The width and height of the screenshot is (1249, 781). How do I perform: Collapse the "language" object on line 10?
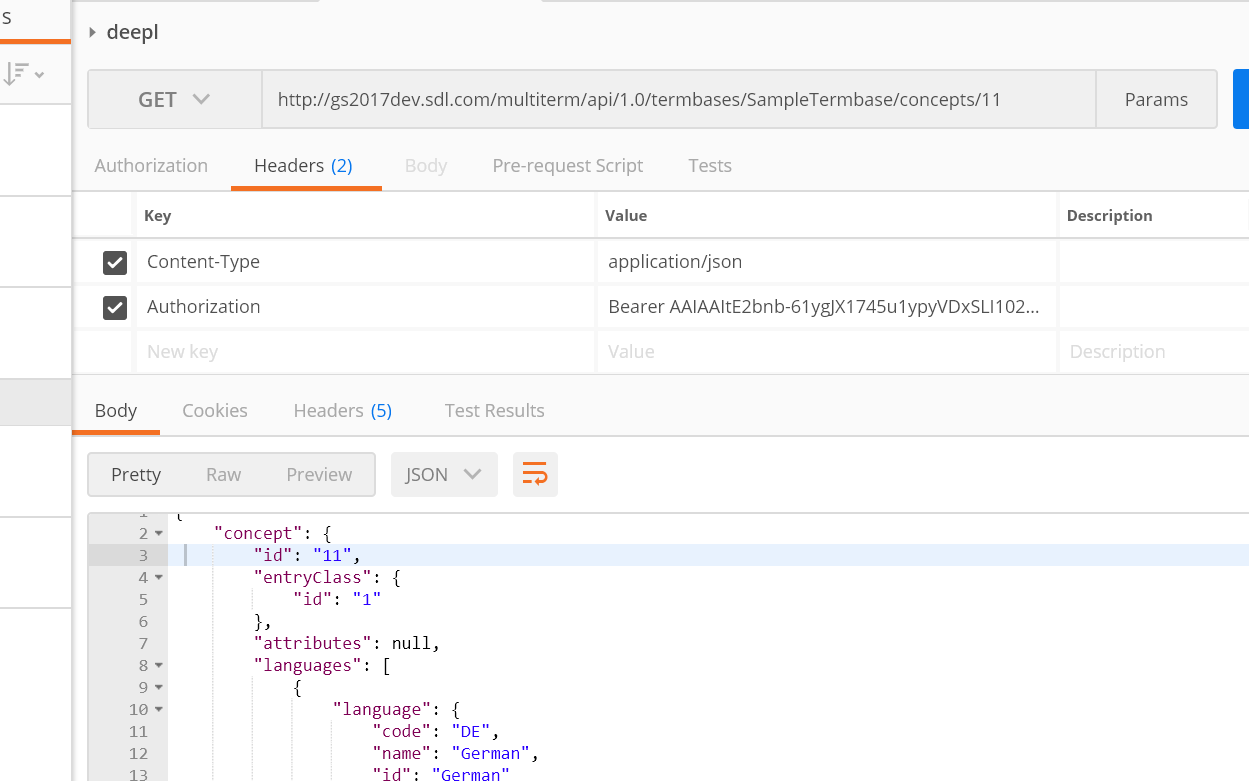159,710
